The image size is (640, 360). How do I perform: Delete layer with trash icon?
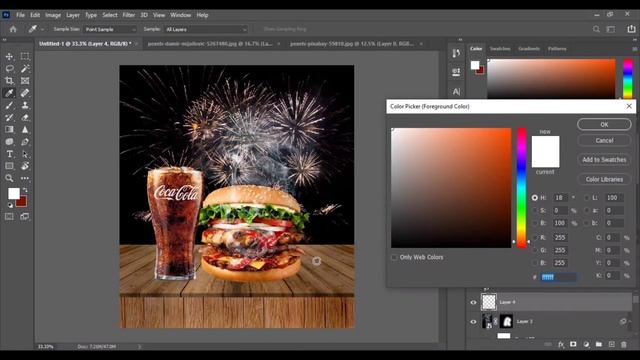624,344
